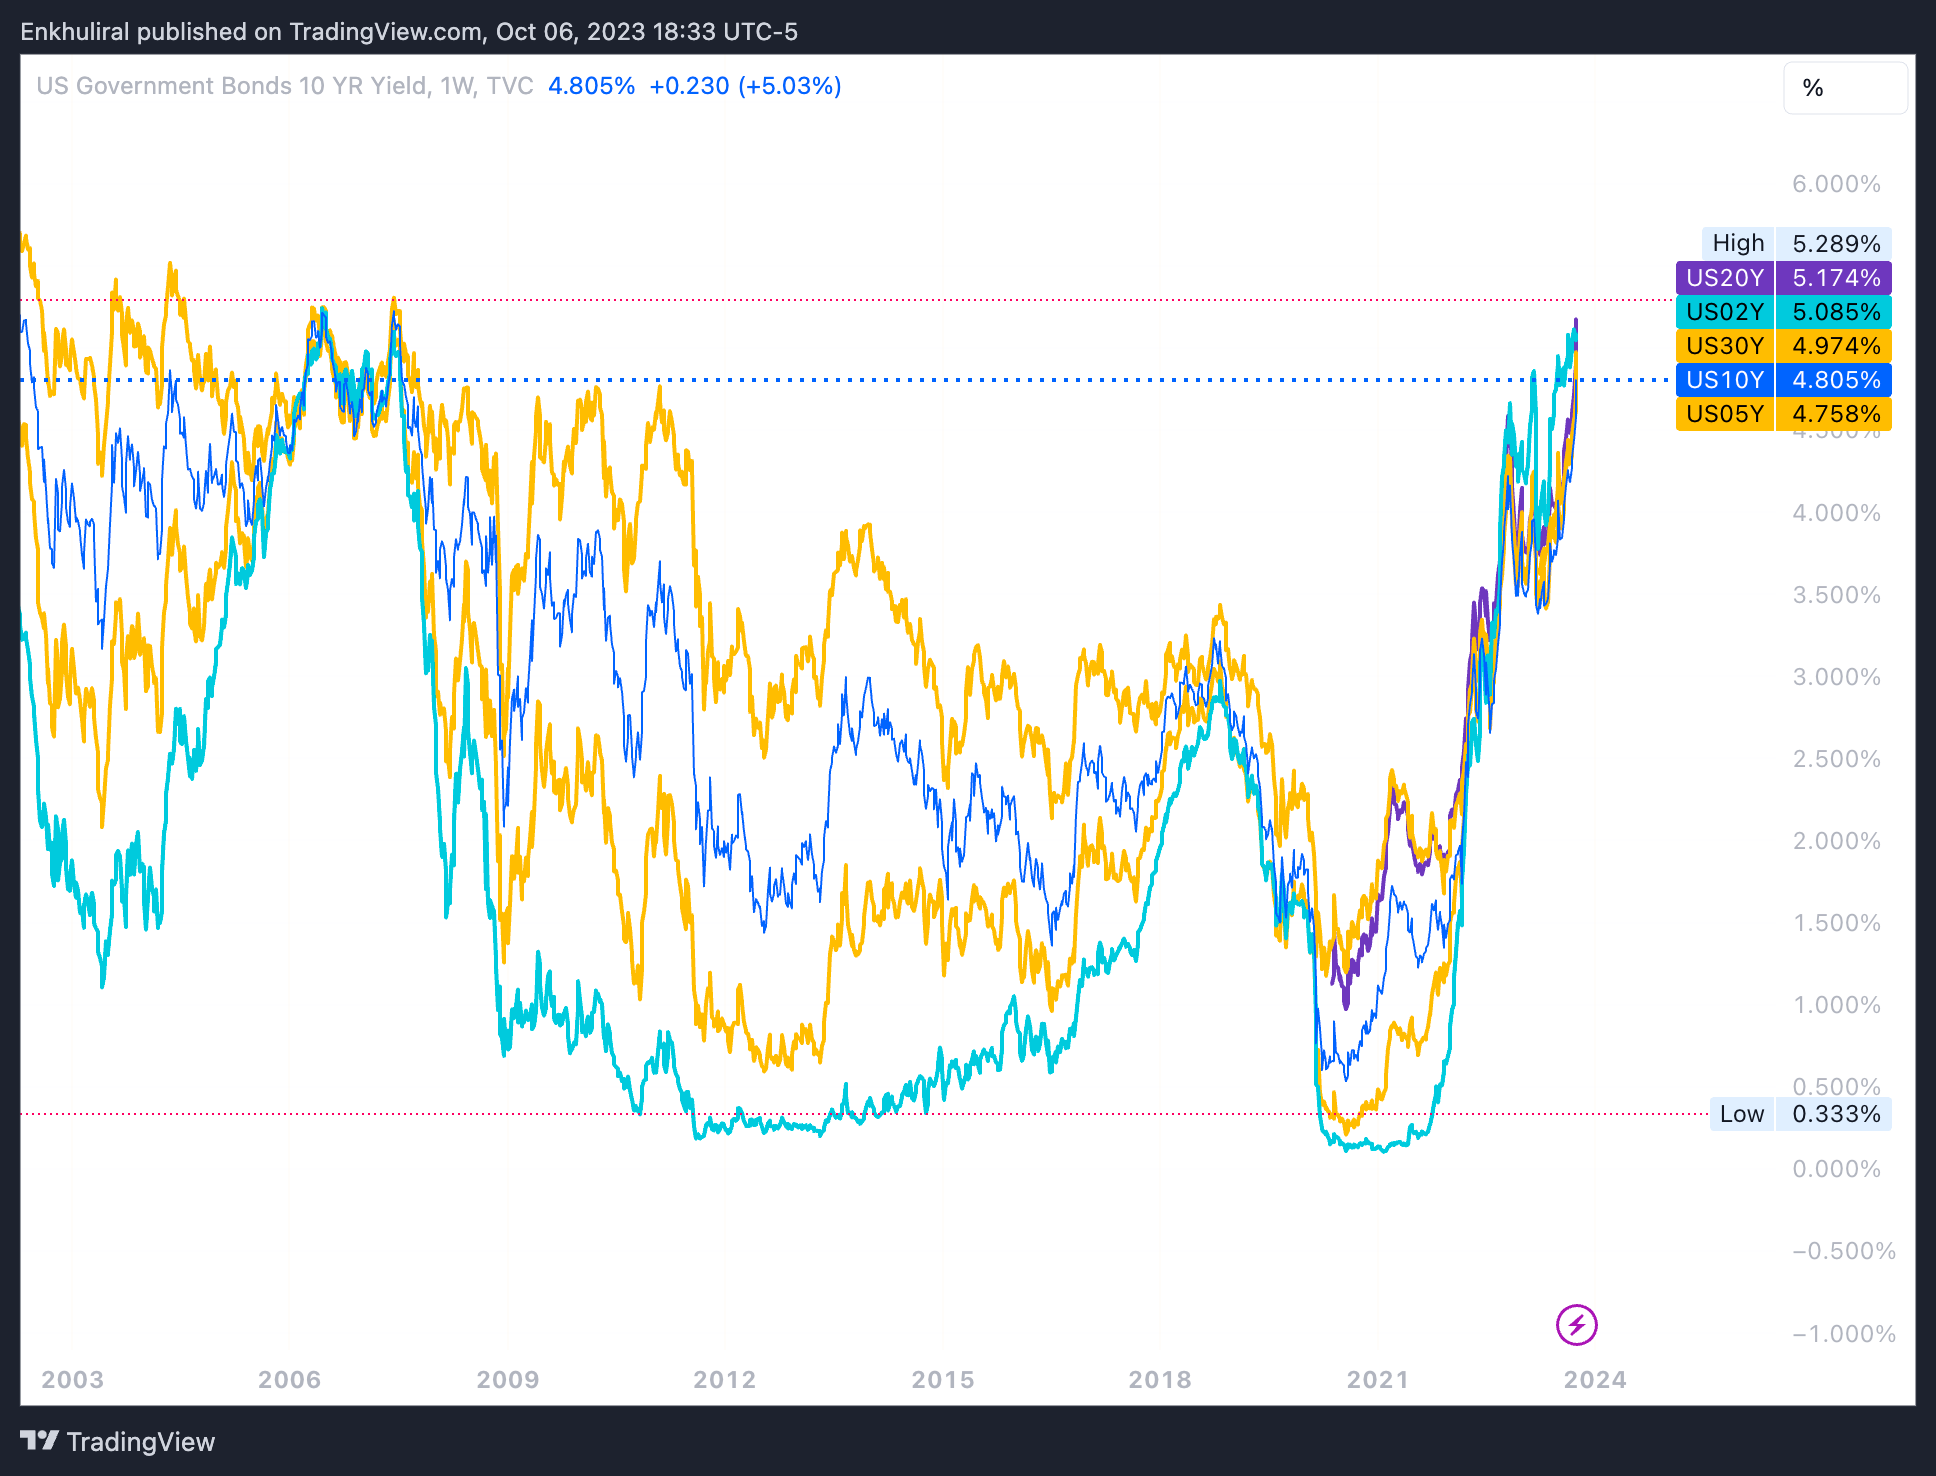Click the +0.230 (+5.03%) change text
The height and width of the screenshot is (1476, 1936).
745,86
